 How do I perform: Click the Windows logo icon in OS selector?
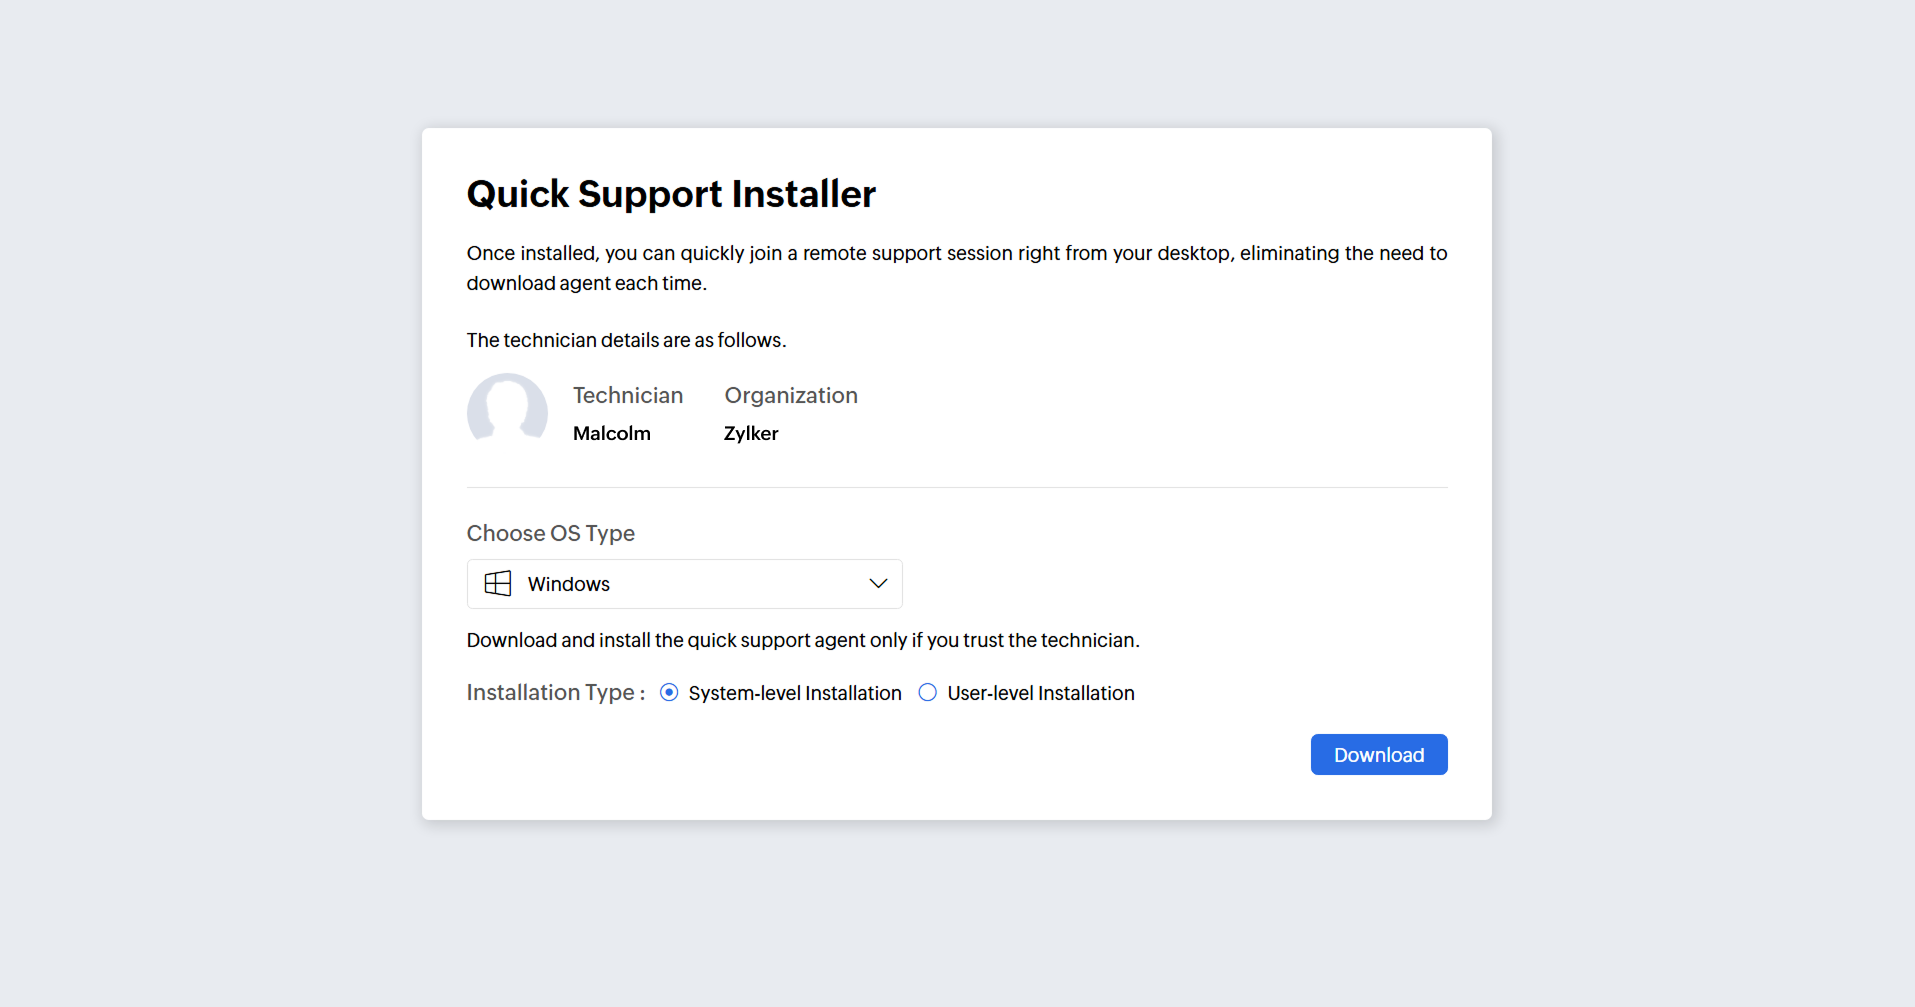coord(498,584)
